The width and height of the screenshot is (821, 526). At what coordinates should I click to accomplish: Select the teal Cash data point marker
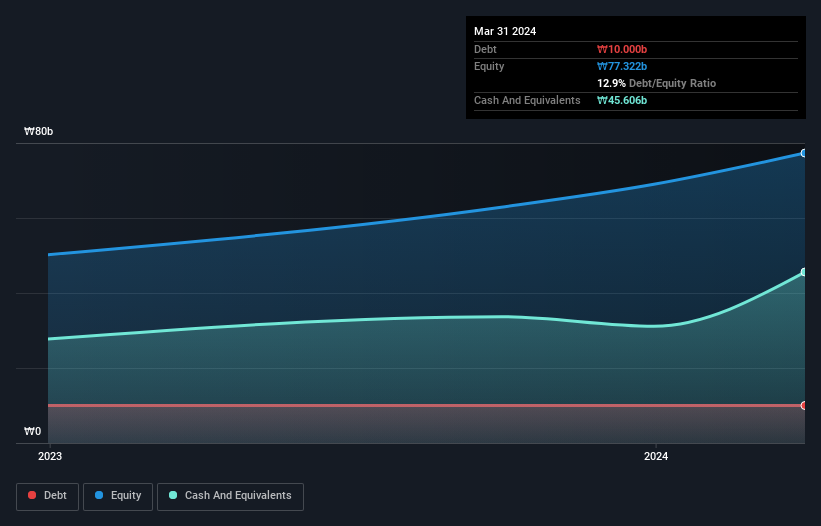[x=804, y=272]
